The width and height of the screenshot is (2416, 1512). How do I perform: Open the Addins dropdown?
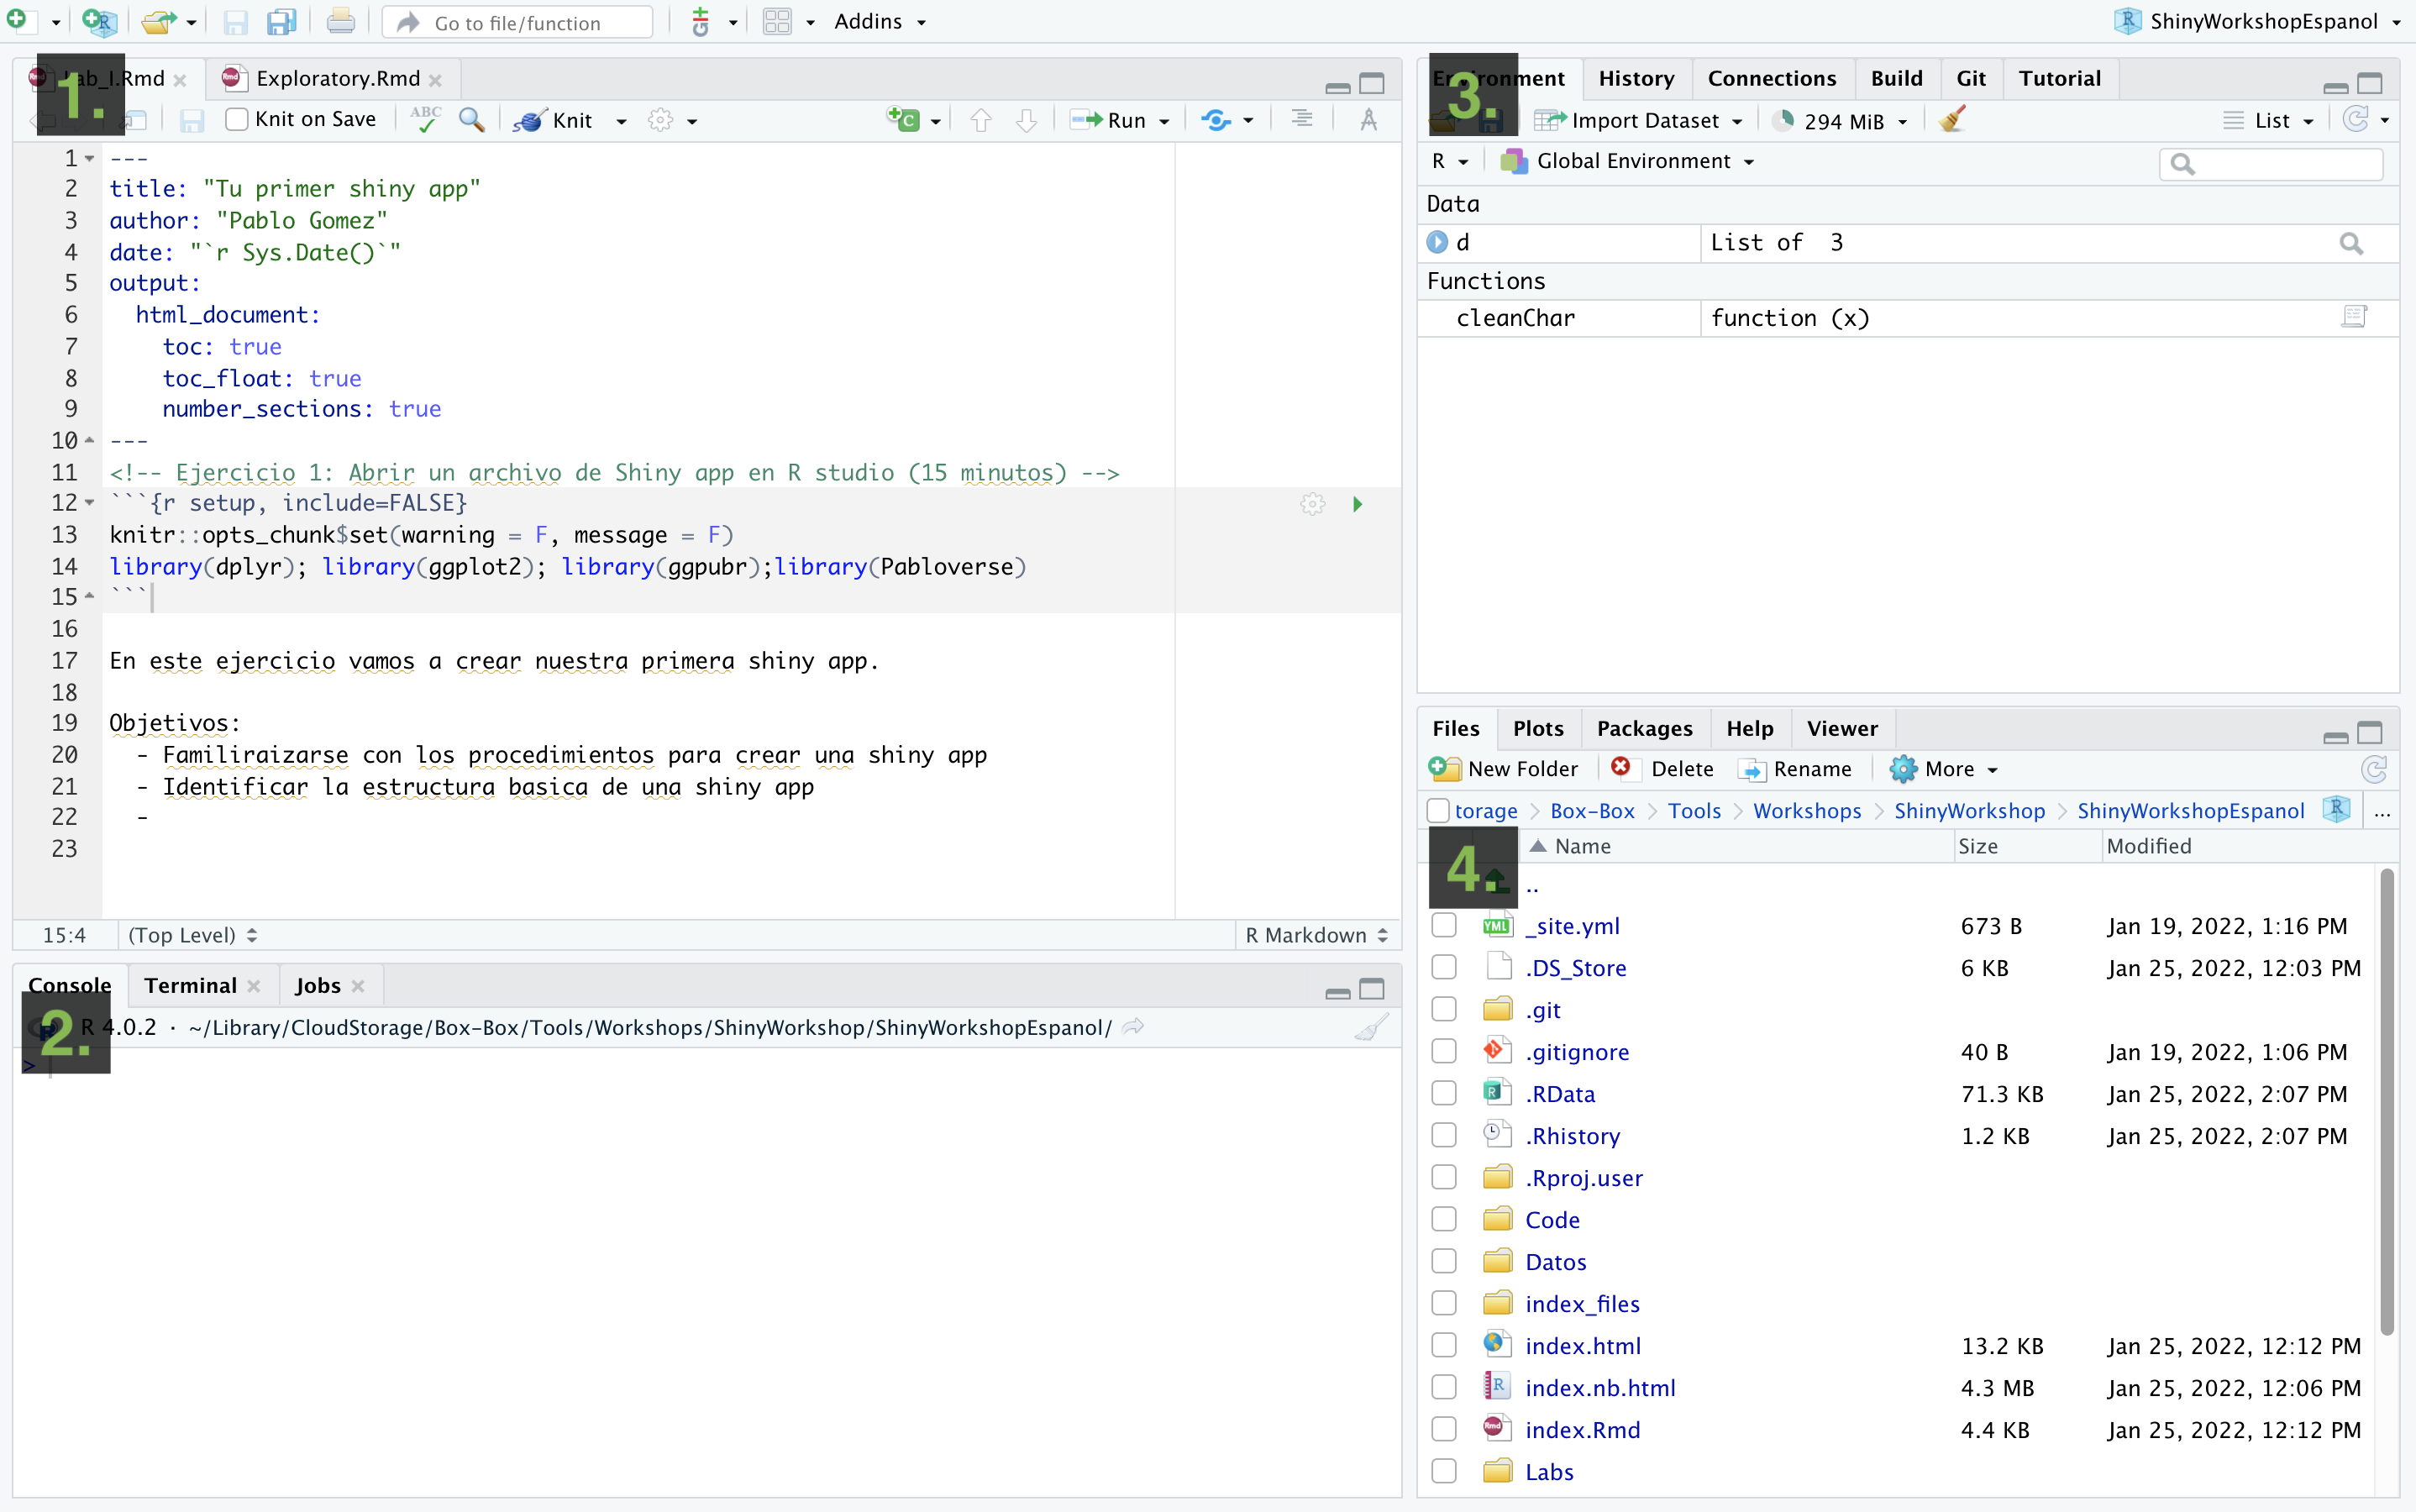tap(879, 21)
